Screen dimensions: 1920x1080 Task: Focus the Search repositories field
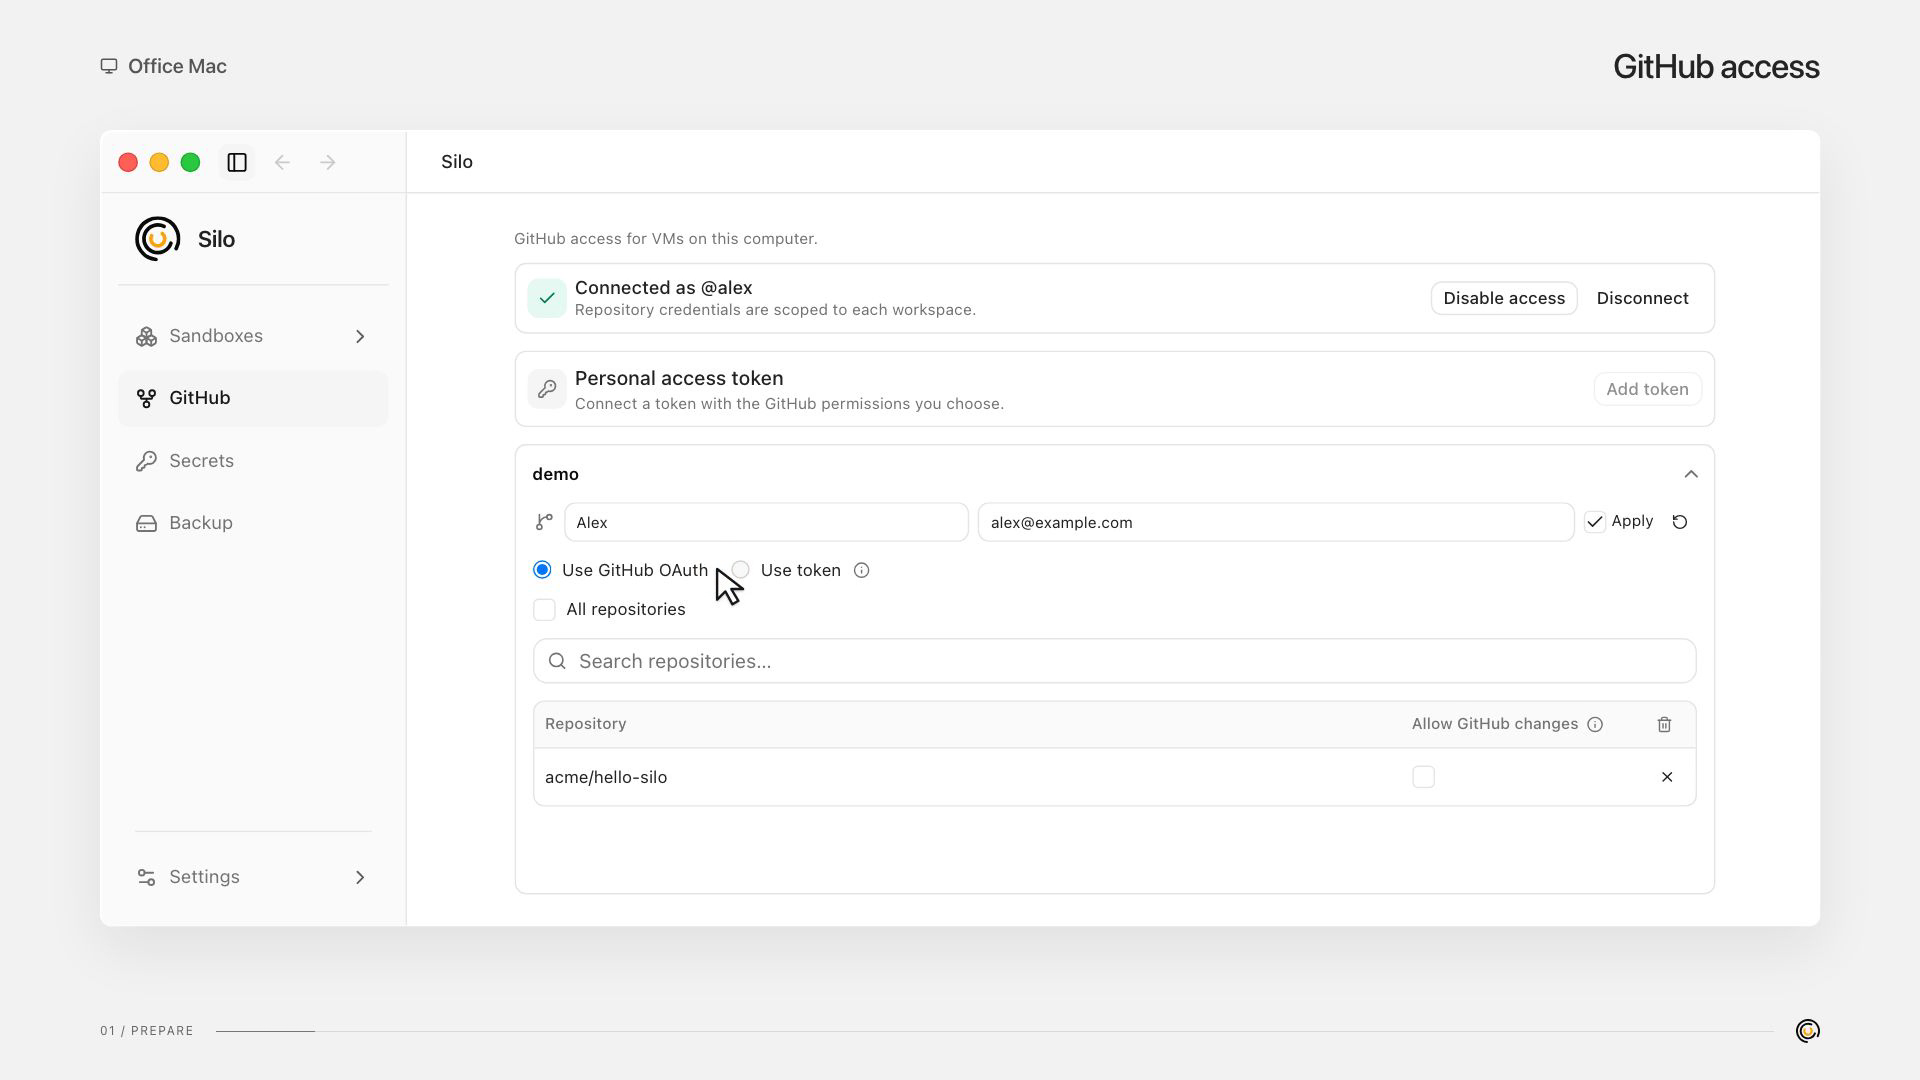(x=1114, y=661)
